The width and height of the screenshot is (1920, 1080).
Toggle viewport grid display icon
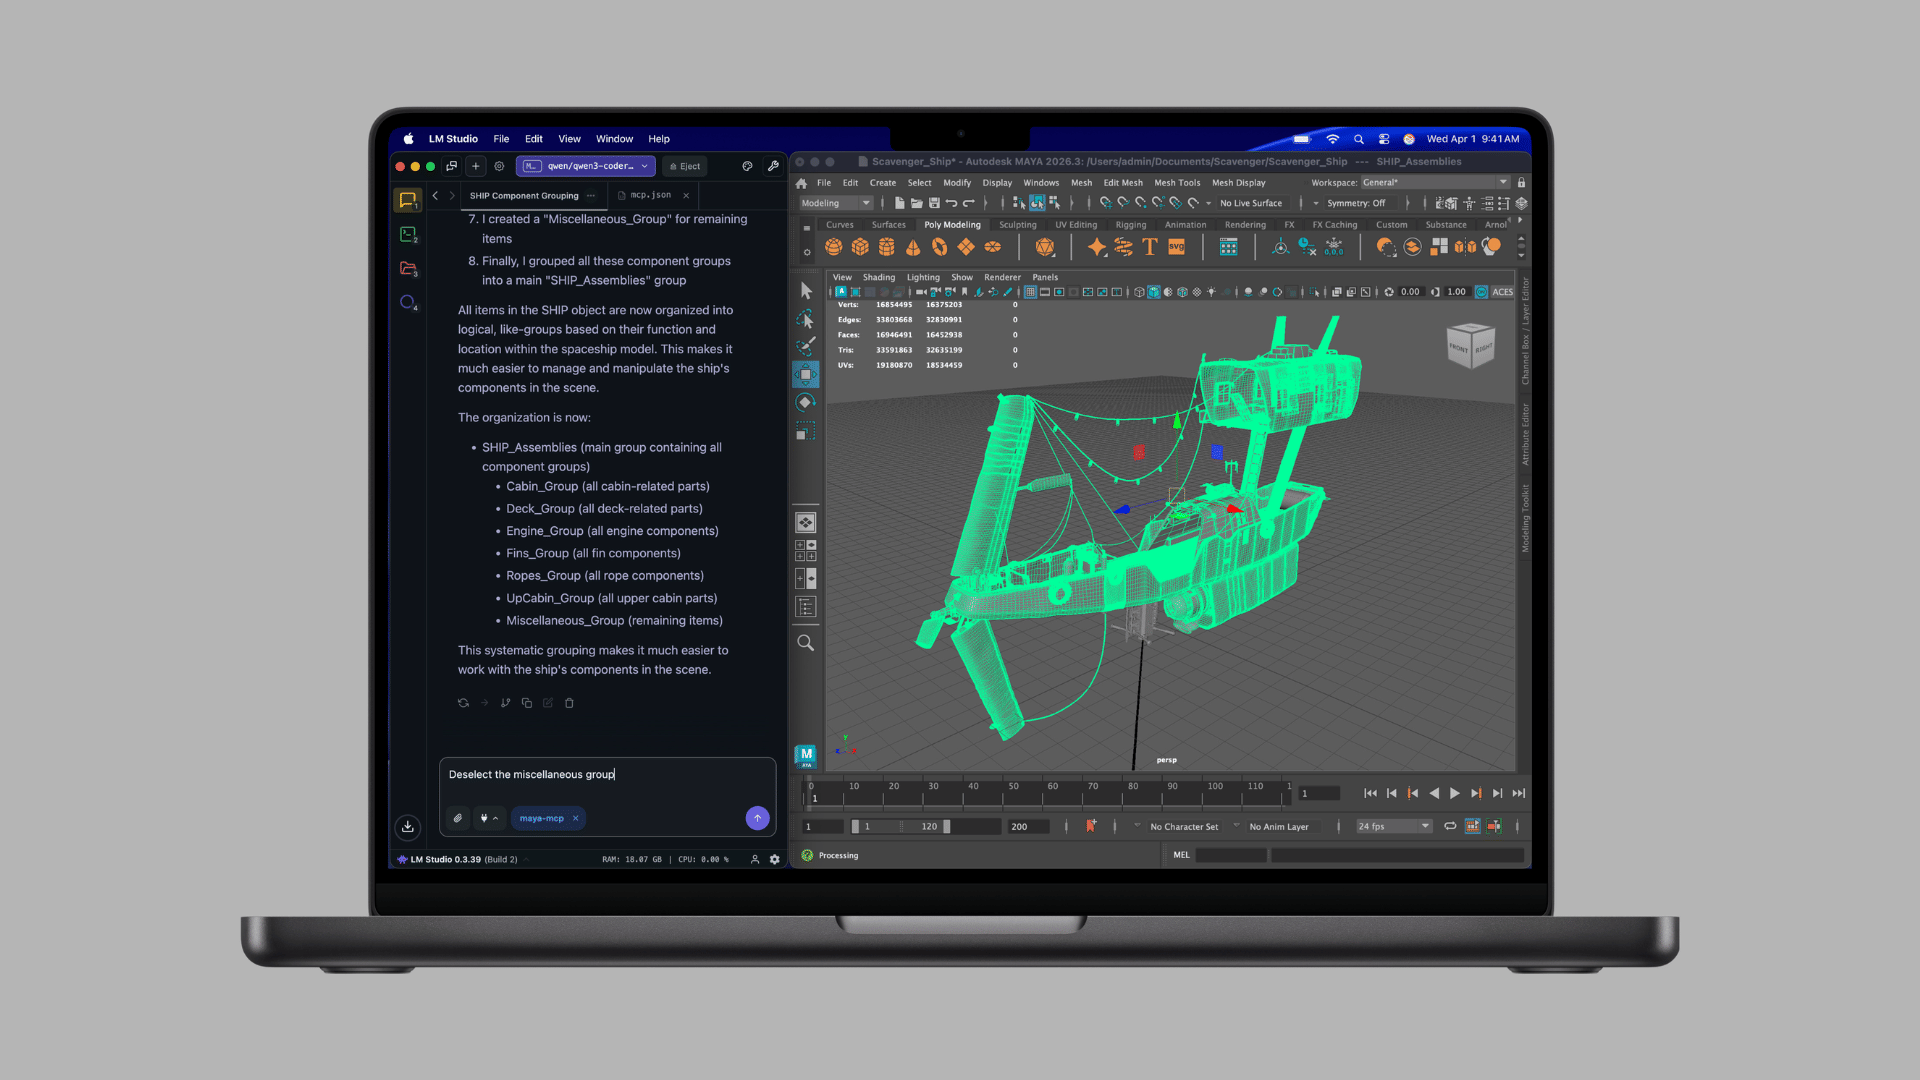(1030, 292)
